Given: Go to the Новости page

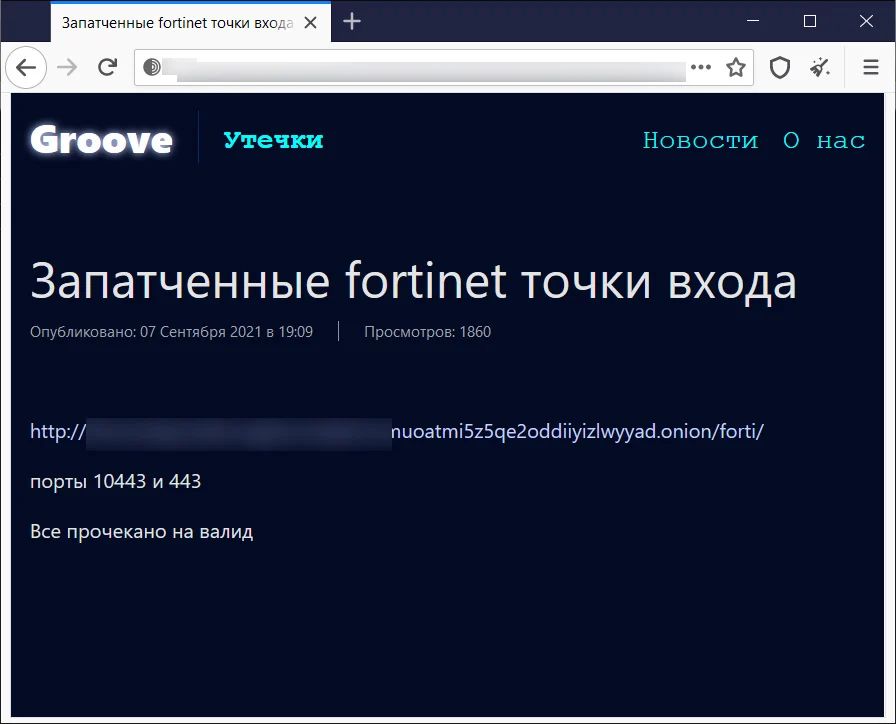Looking at the screenshot, I should [700, 140].
